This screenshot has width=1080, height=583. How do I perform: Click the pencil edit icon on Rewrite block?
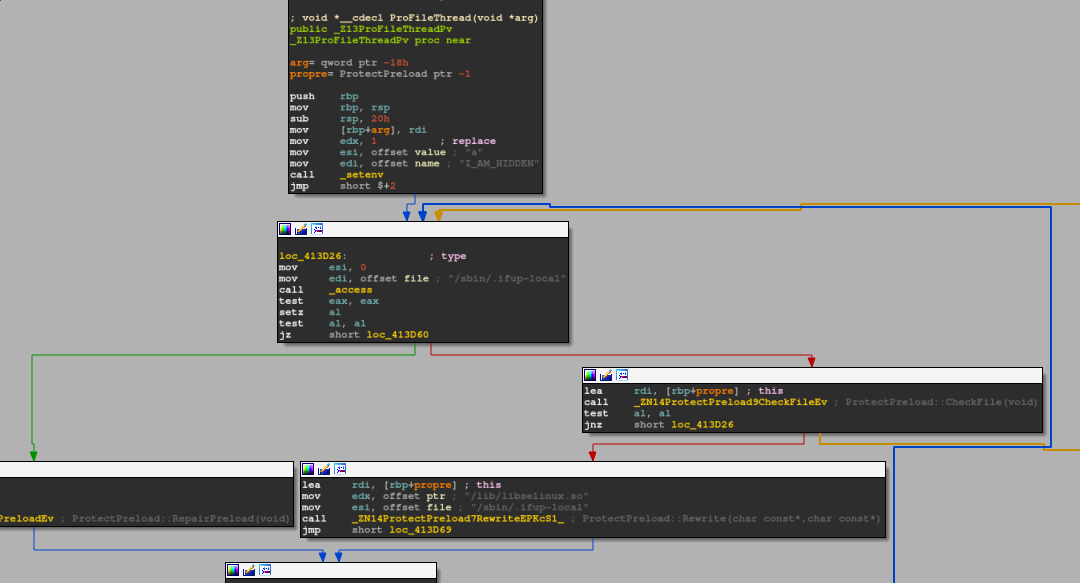click(x=324, y=469)
